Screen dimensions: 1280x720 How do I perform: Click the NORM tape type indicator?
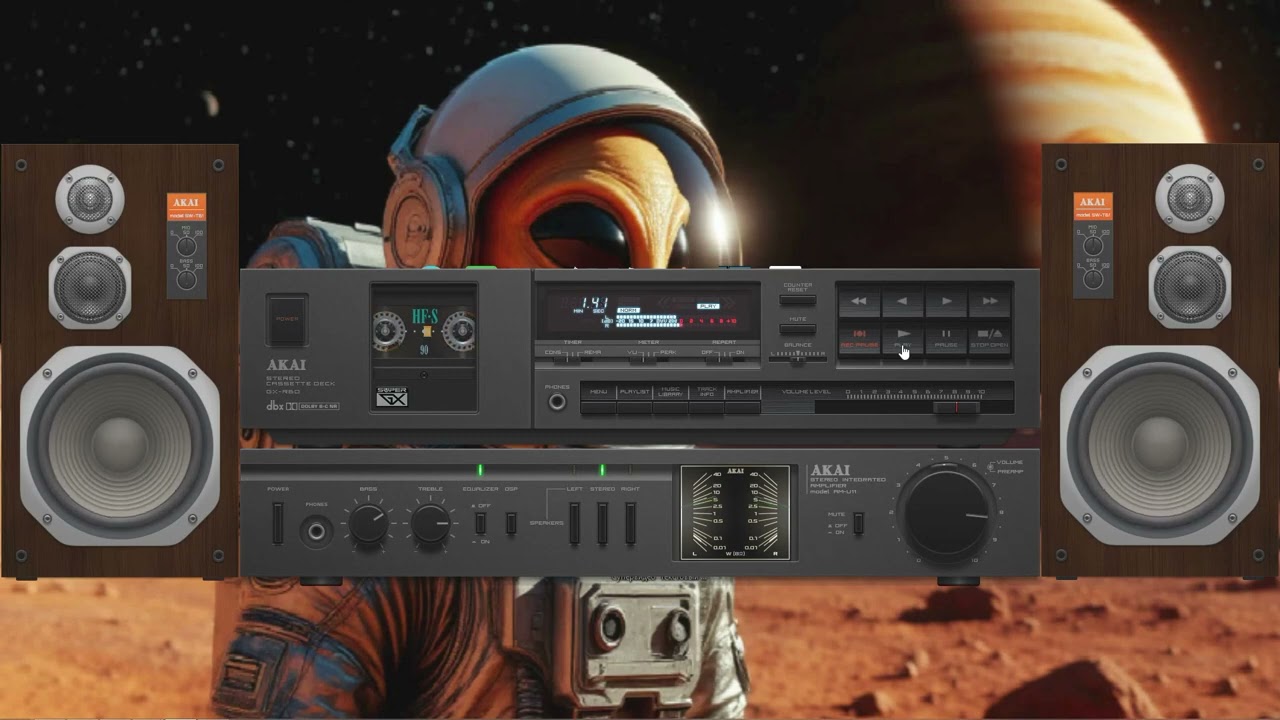pyautogui.click(x=629, y=310)
